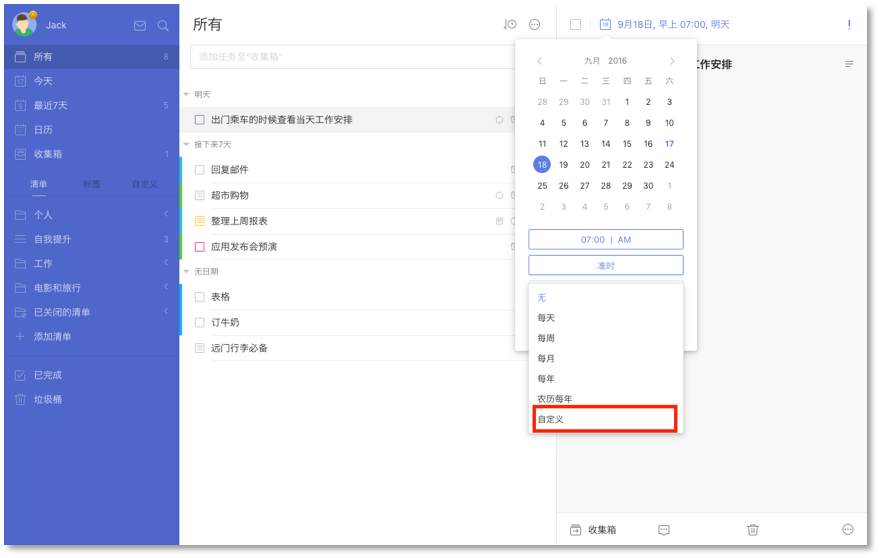Check off the 回复邮件 task
This screenshot has width=880, height=558.
(200, 170)
